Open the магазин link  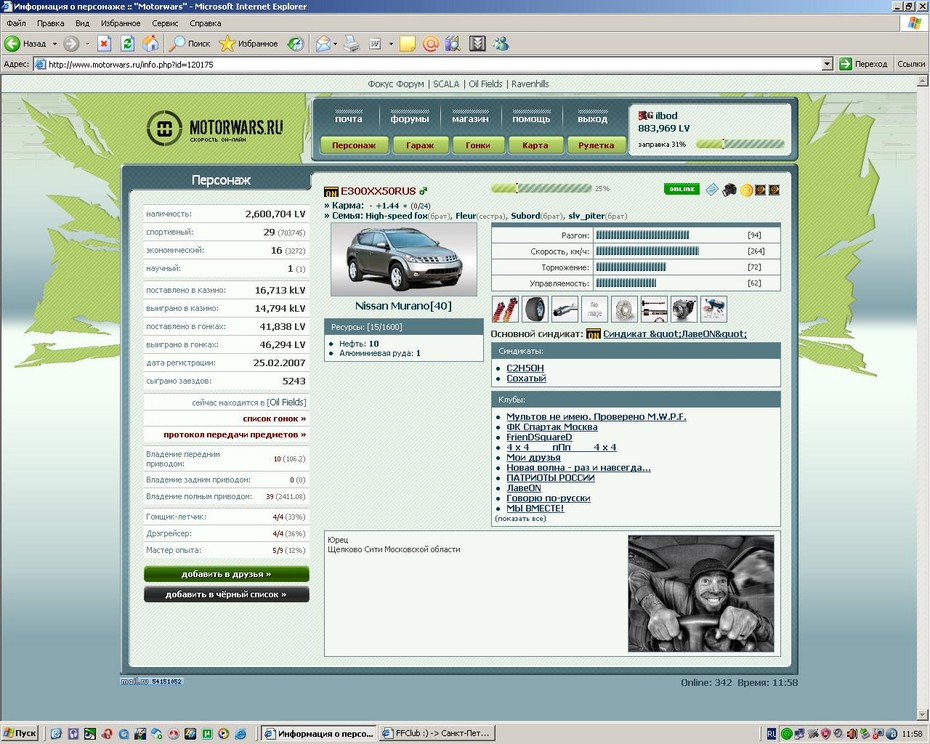click(470, 119)
